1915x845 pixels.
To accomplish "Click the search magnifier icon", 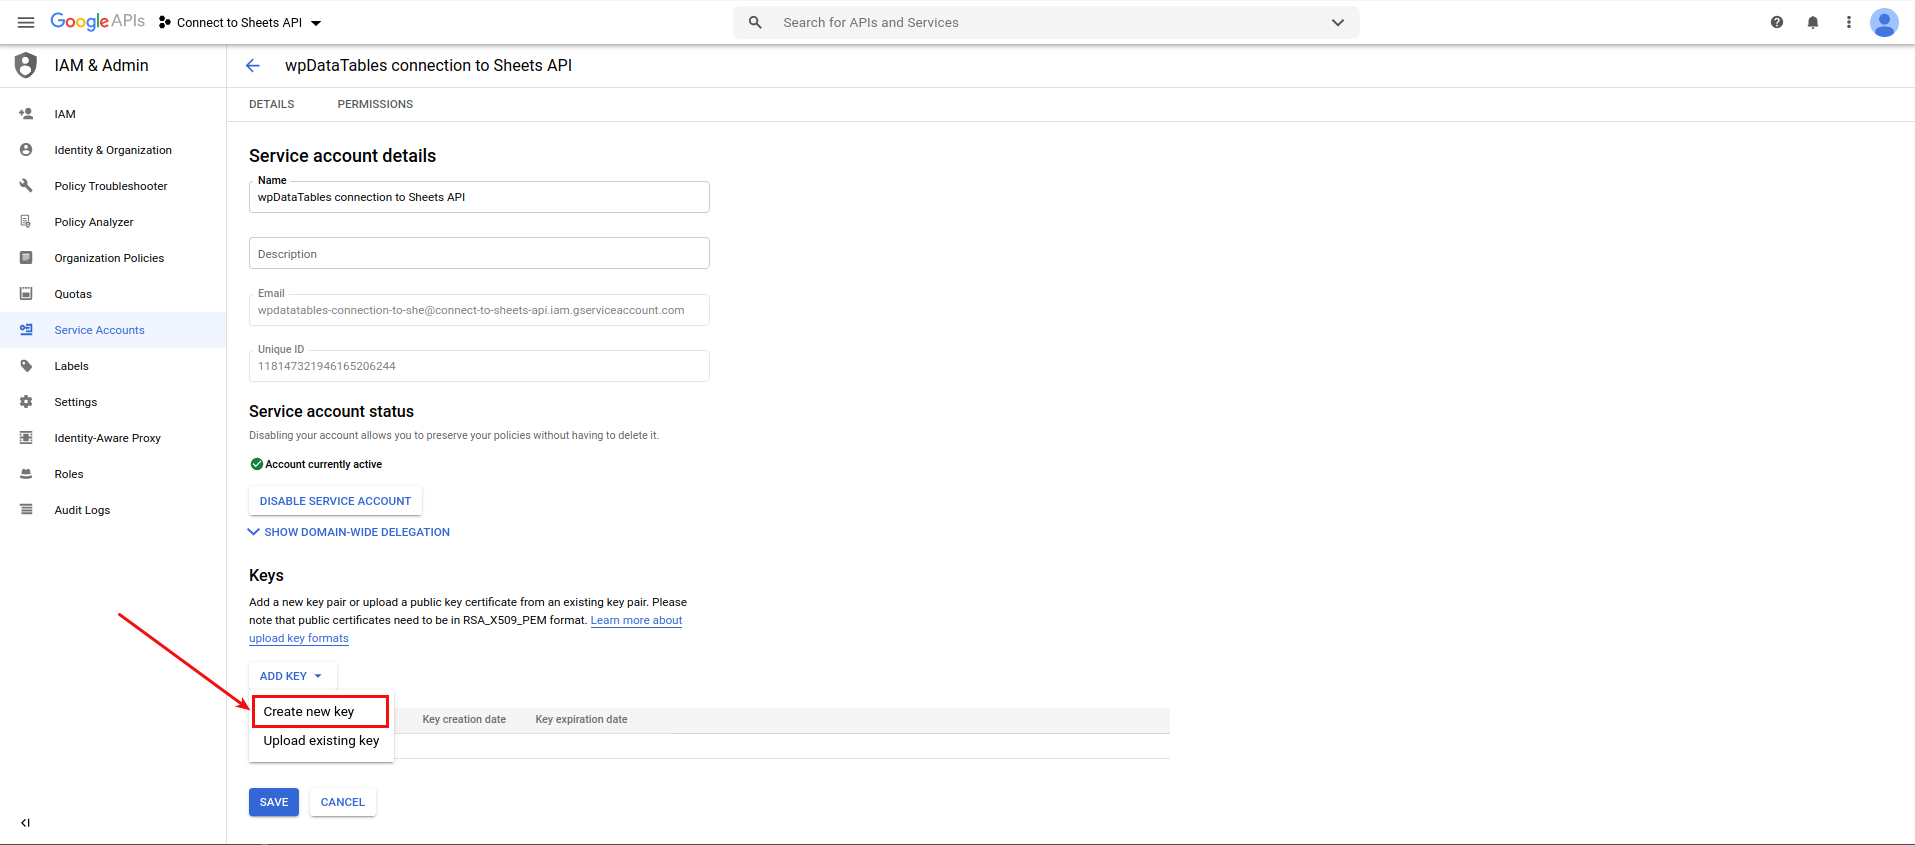I will point(755,22).
